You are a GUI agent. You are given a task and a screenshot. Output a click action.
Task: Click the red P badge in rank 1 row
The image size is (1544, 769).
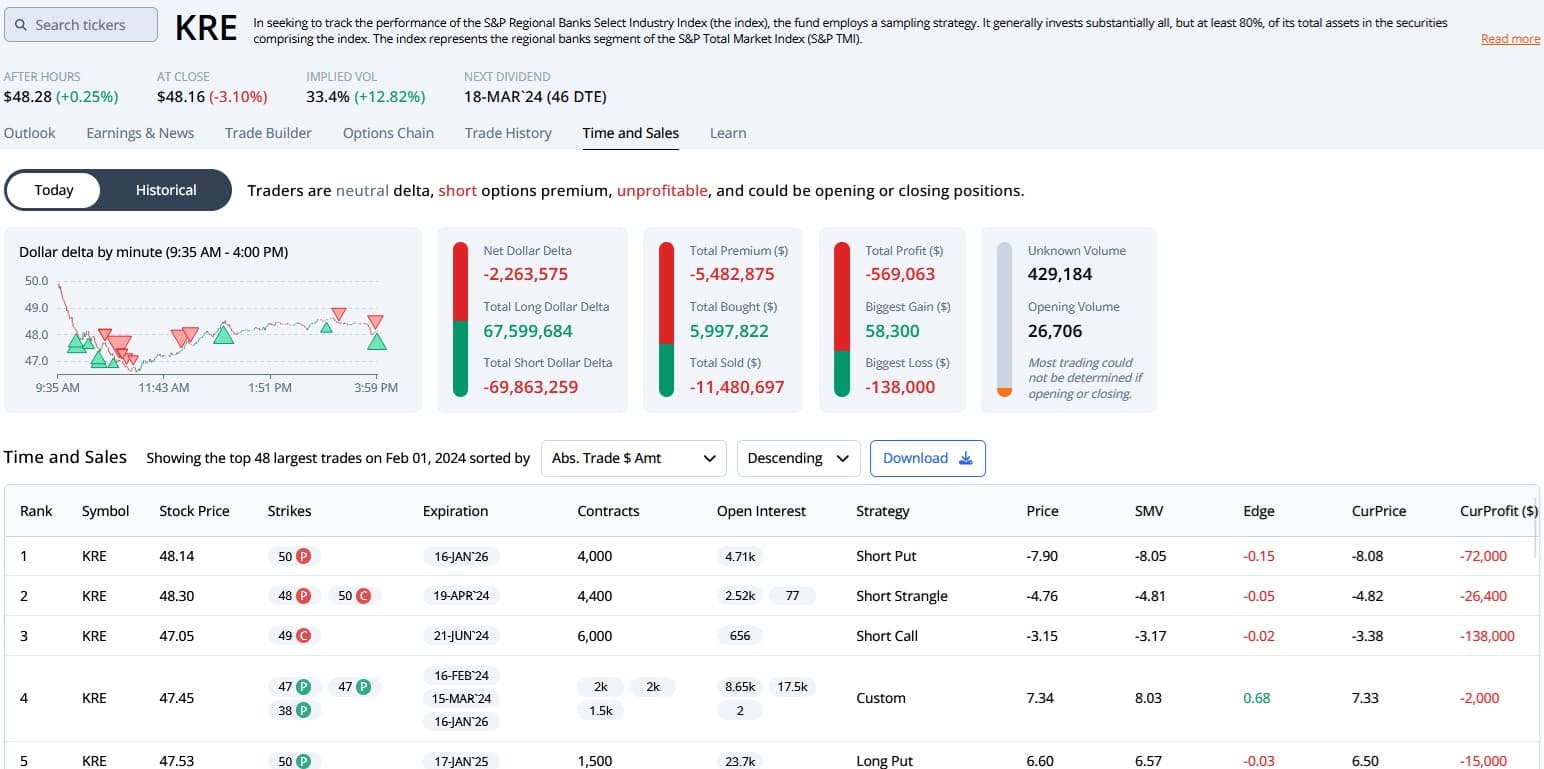[304, 556]
